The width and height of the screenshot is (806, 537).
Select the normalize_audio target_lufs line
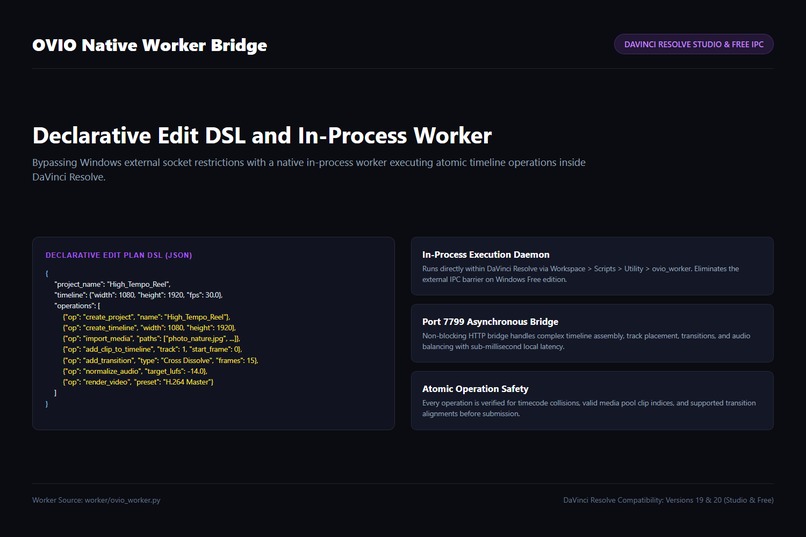point(135,371)
